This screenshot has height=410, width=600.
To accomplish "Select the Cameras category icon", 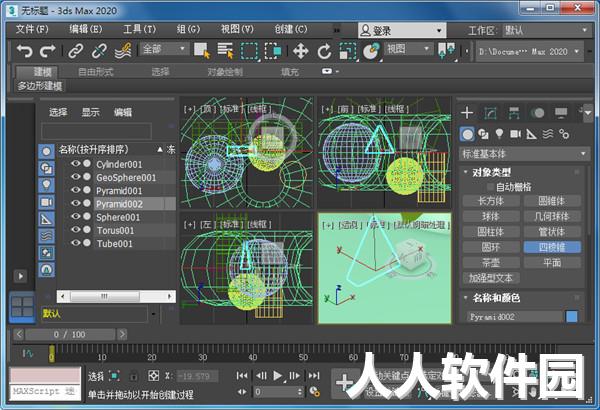I will coord(515,134).
